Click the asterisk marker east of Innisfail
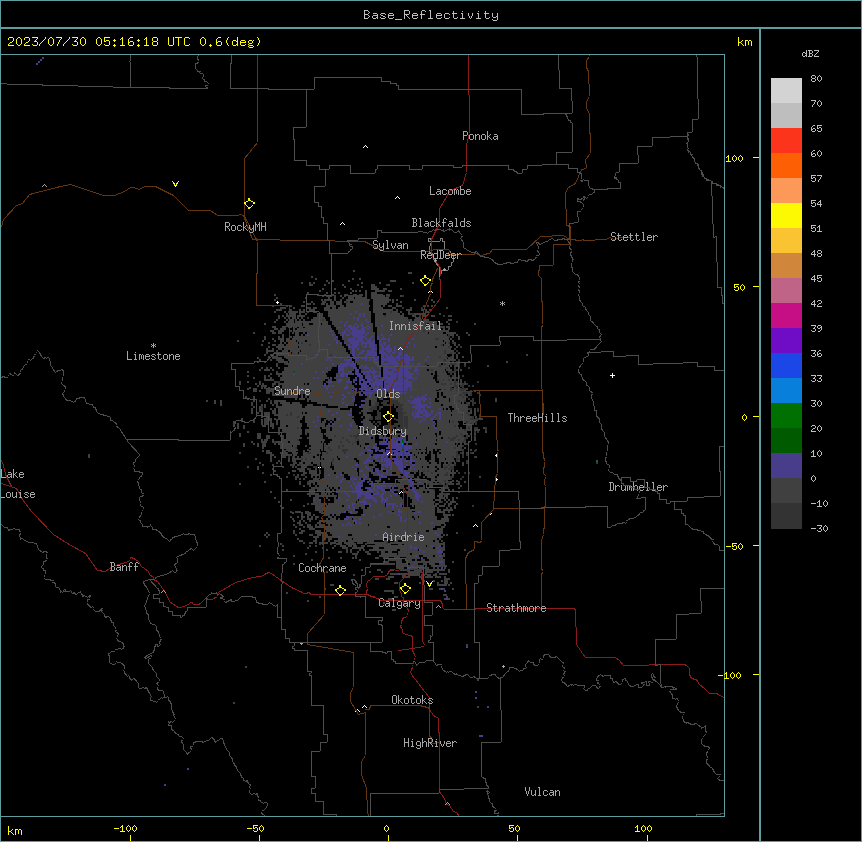Screen dimensions: 862x842 click(x=502, y=303)
